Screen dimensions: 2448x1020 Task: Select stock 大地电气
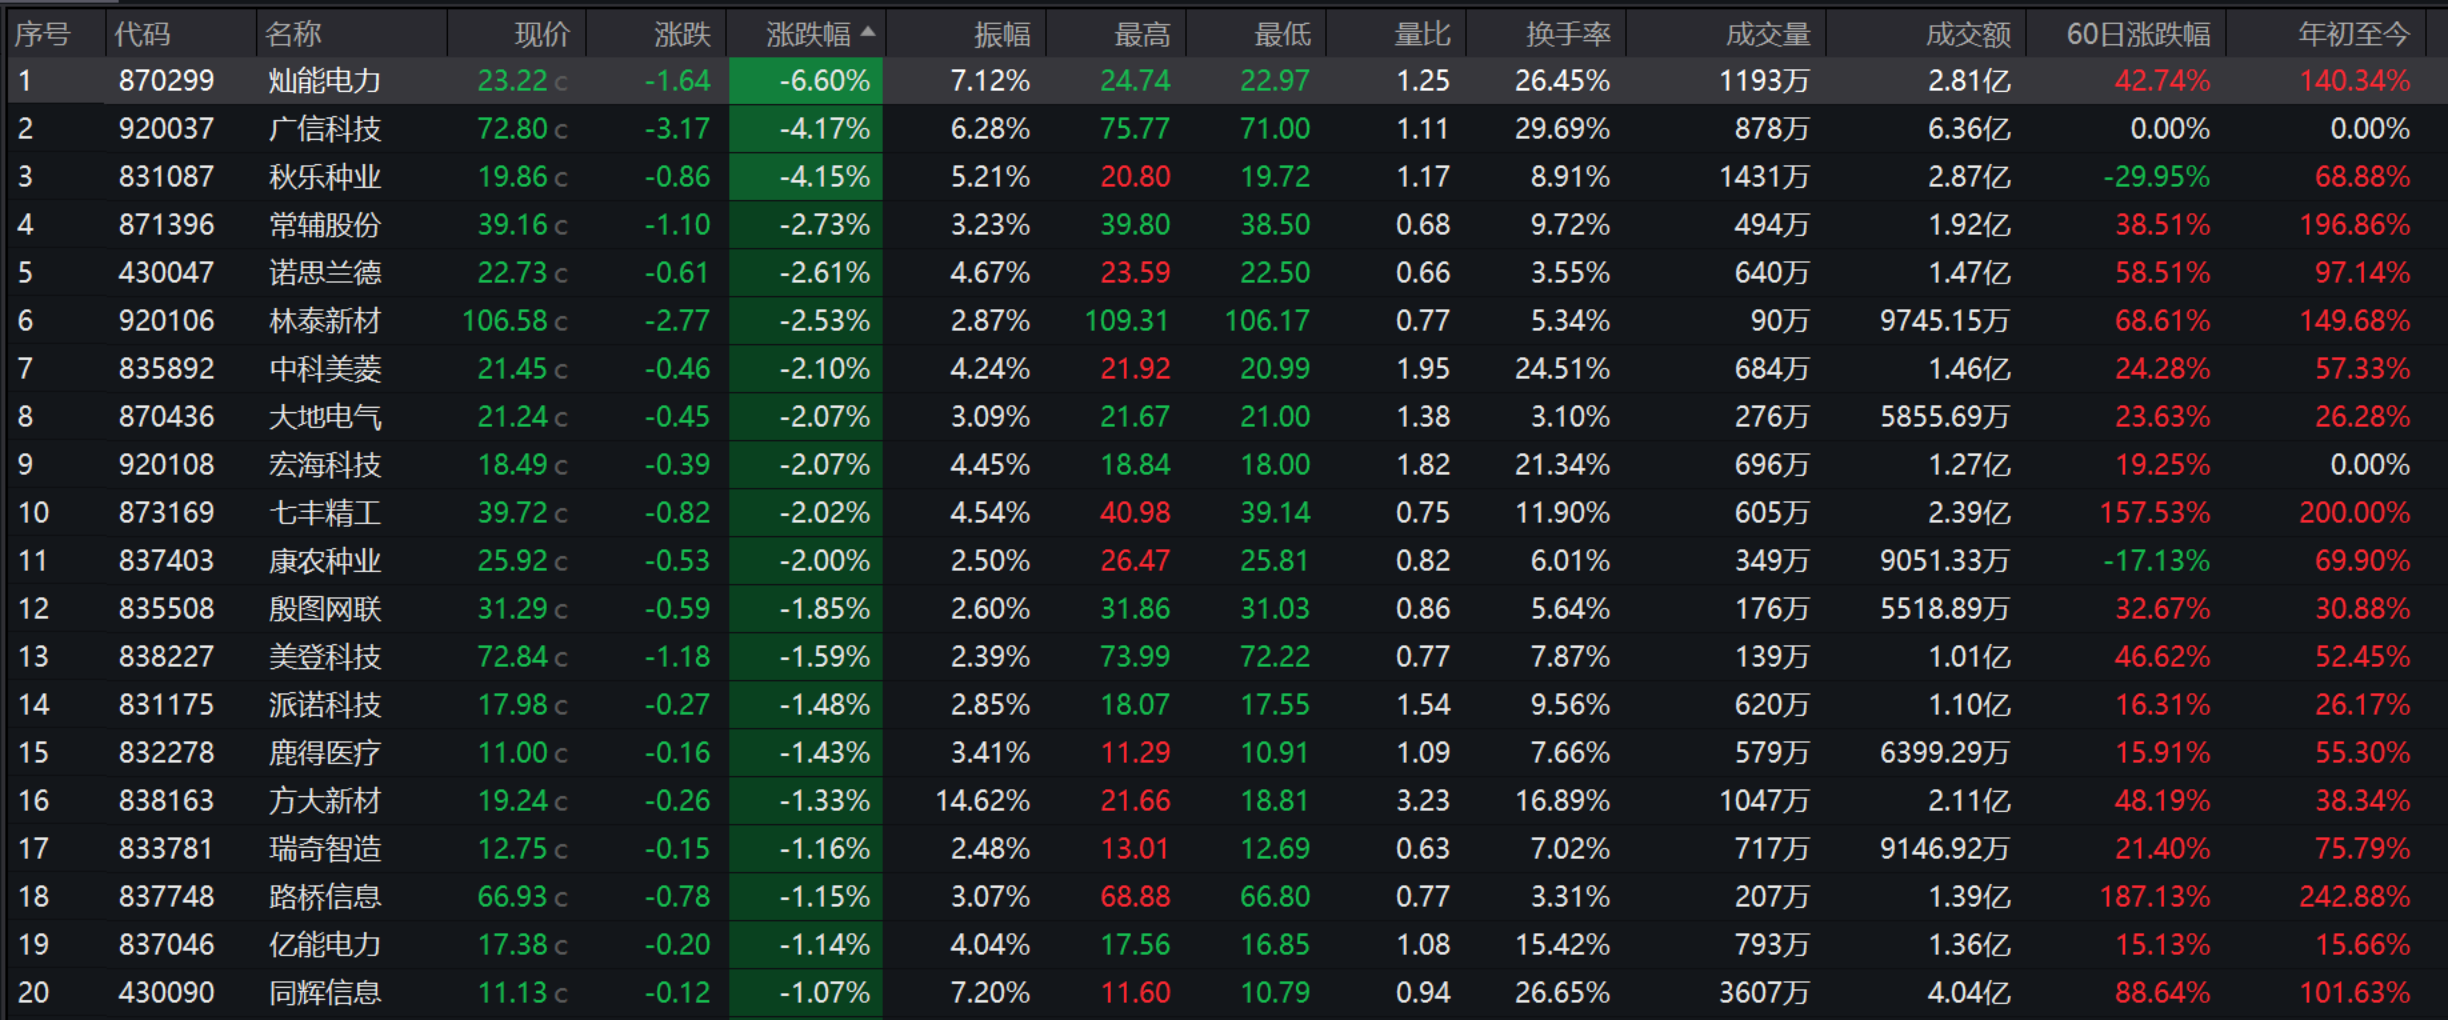325,417
